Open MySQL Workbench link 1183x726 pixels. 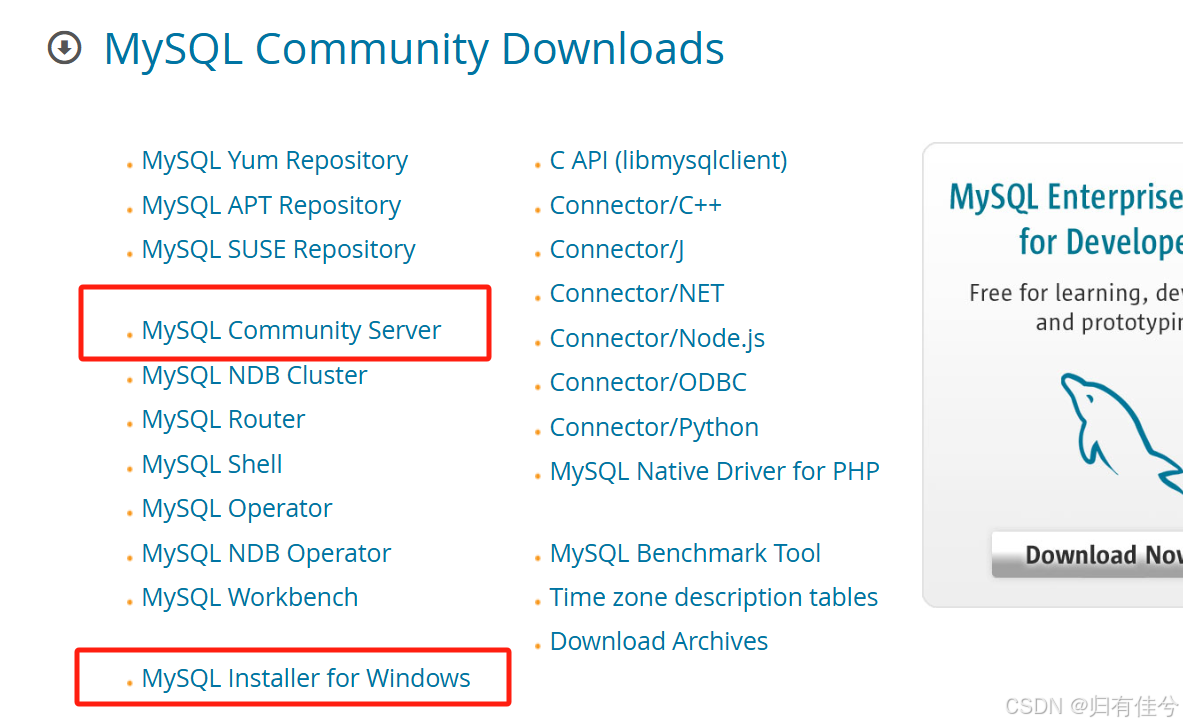click(x=250, y=598)
